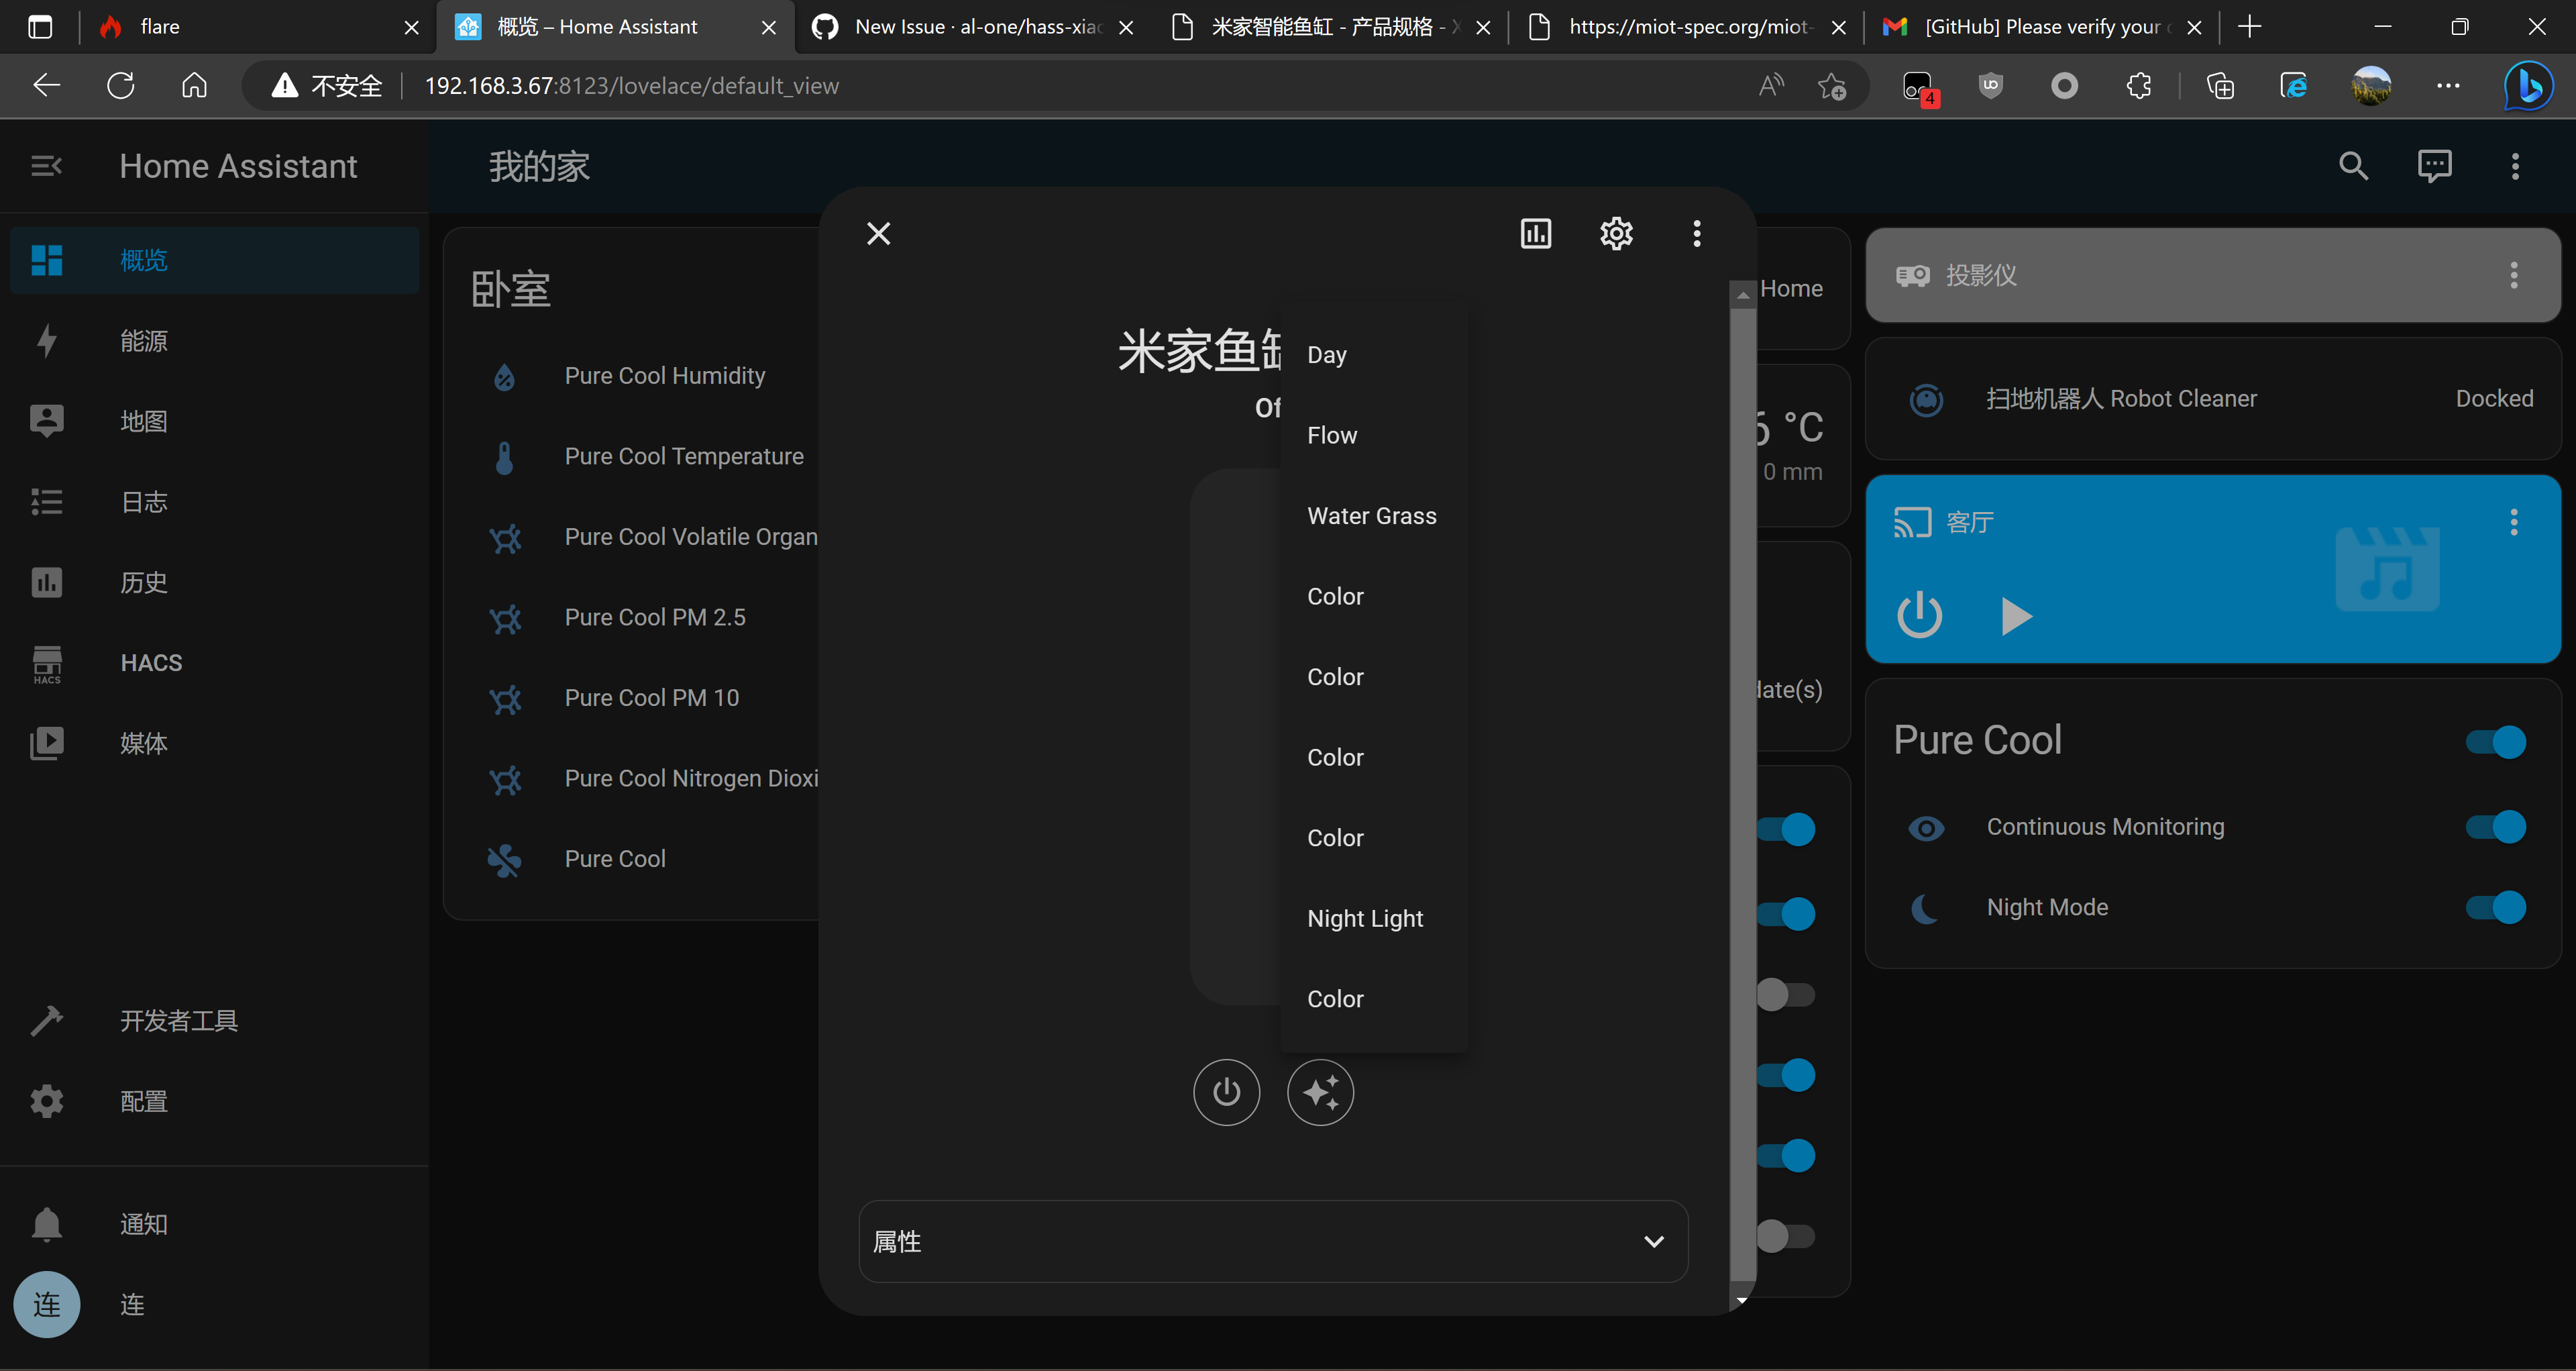Open the fish tank three-dot overflow menu
Viewport: 2576px width, 1371px height.
tap(1696, 233)
